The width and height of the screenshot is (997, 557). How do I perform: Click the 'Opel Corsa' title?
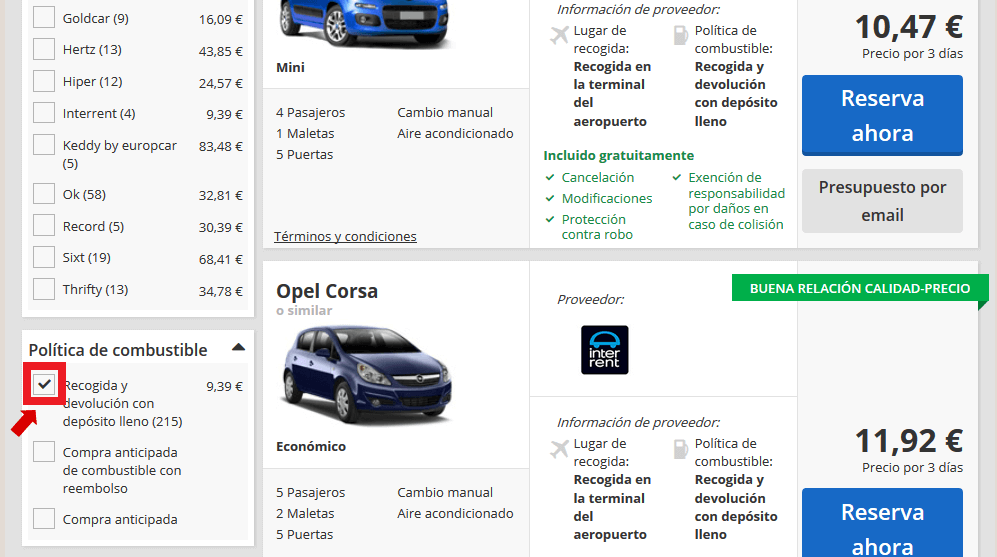point(327,291)
